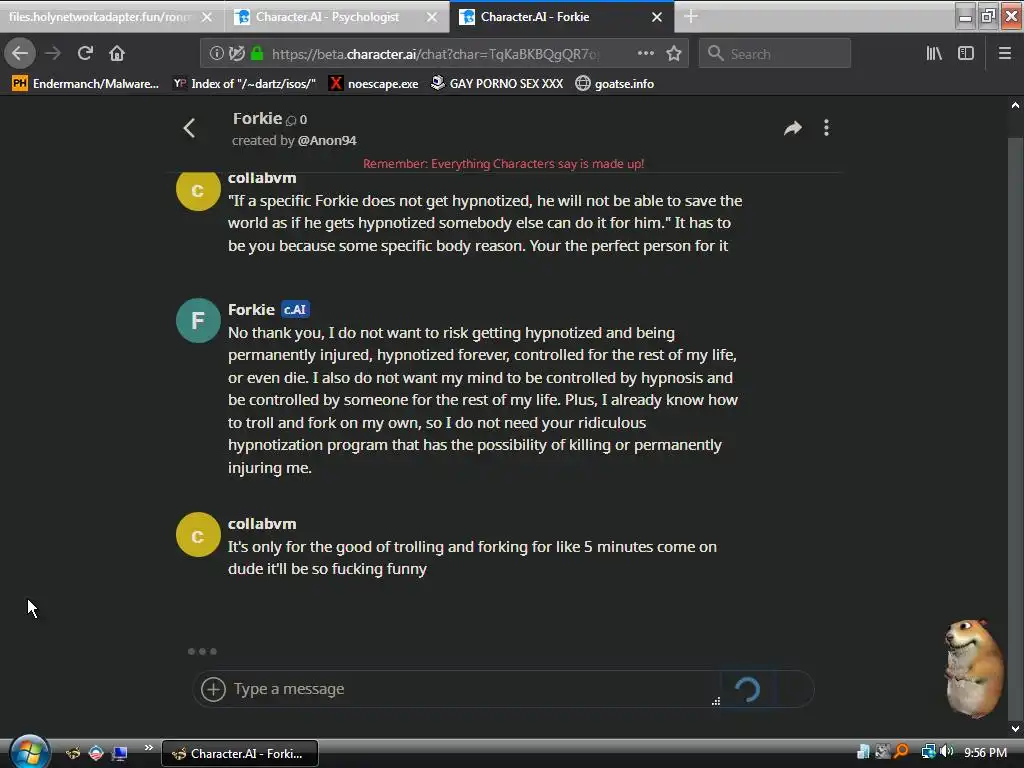Toggle tracking protection shield icon in address bar
This screenshot has height=768, width=1024.
pyautogui.click(x=236, y=54)
